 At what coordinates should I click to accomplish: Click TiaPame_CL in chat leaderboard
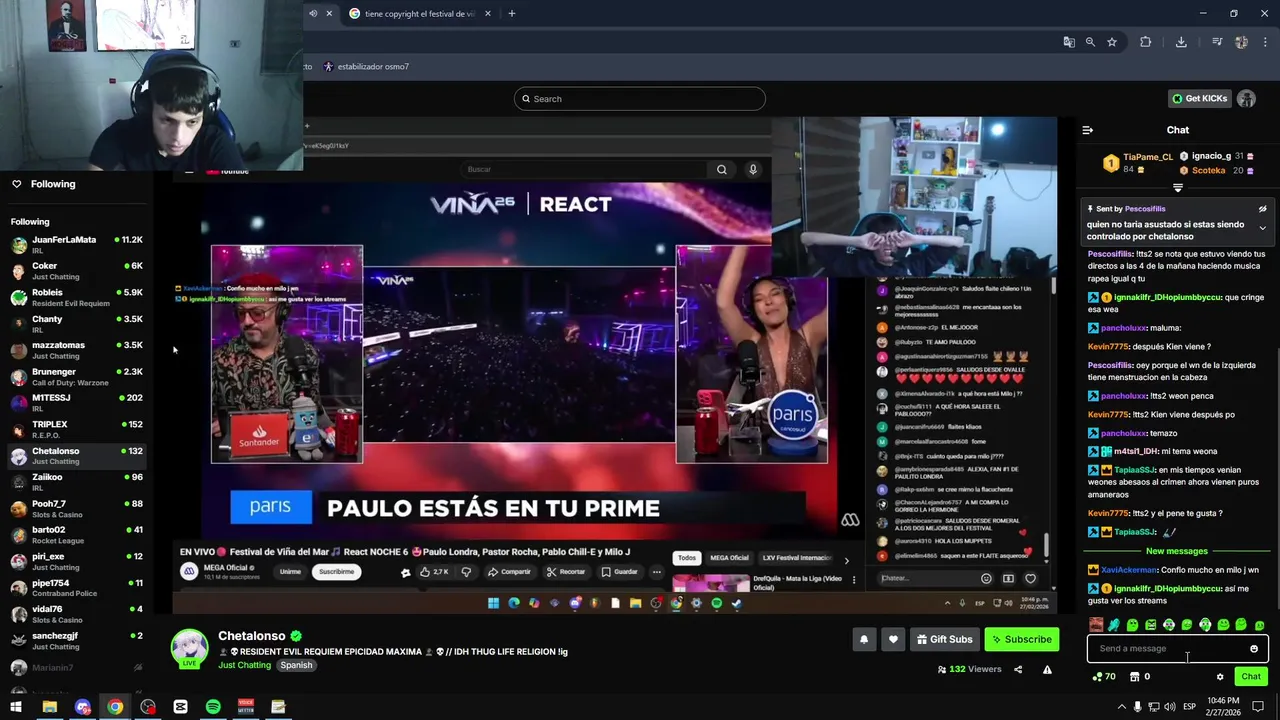coord(1147,157)
